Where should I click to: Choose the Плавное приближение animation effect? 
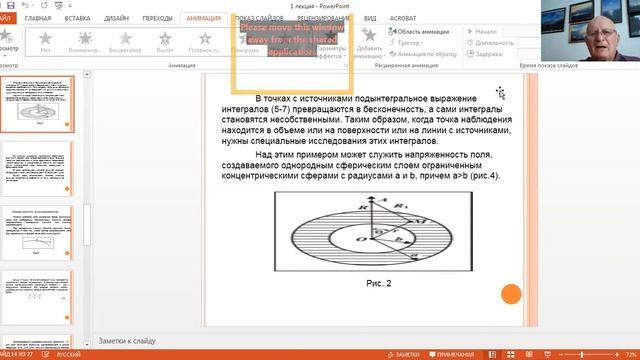(x=204, y=42)
